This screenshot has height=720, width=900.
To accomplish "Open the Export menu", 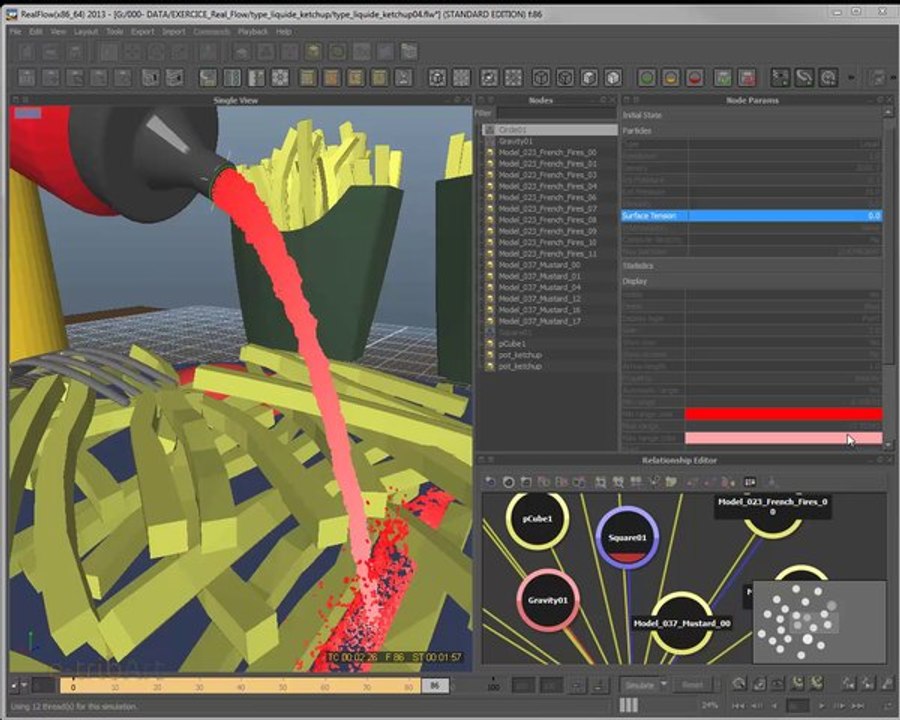I will pos(142,32).
